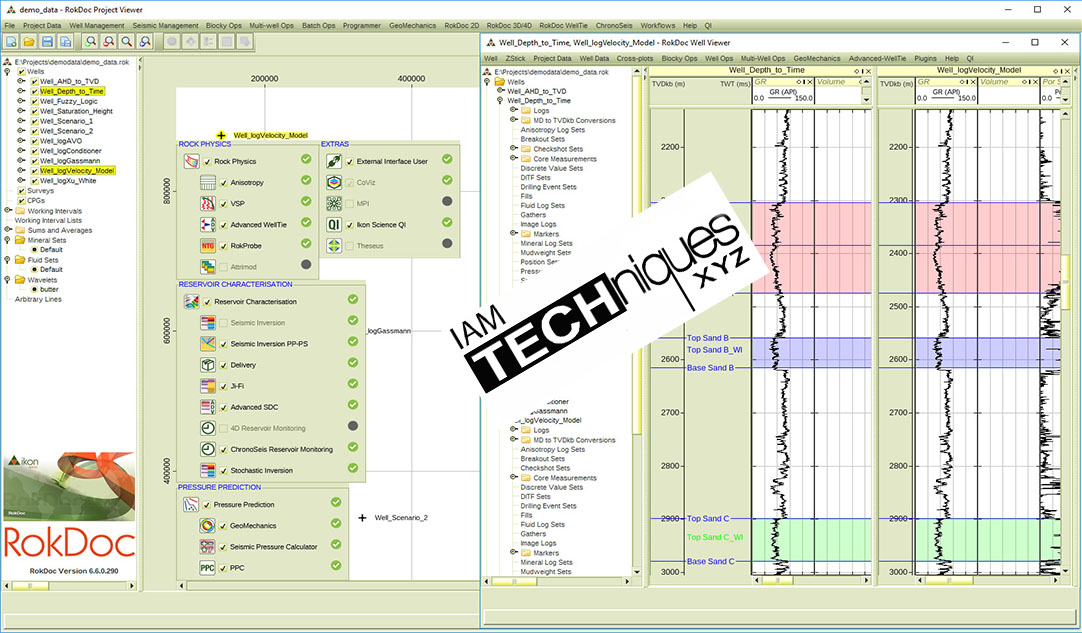Image resolution: width=1082 pixels, height=633 pixels.
Task: Expand the Sums and Averages folder
Action: (8, 230)
